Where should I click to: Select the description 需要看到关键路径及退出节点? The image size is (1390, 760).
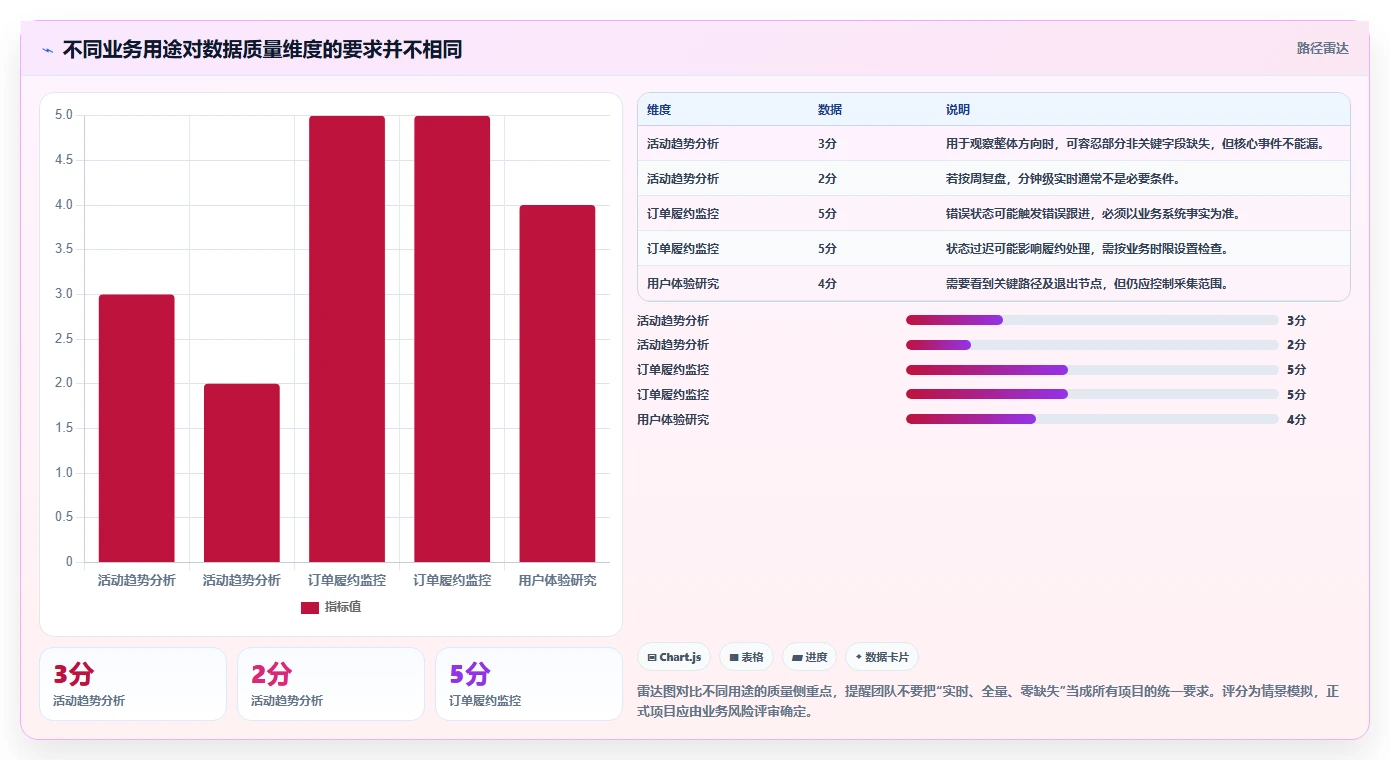pos(1086,284)
